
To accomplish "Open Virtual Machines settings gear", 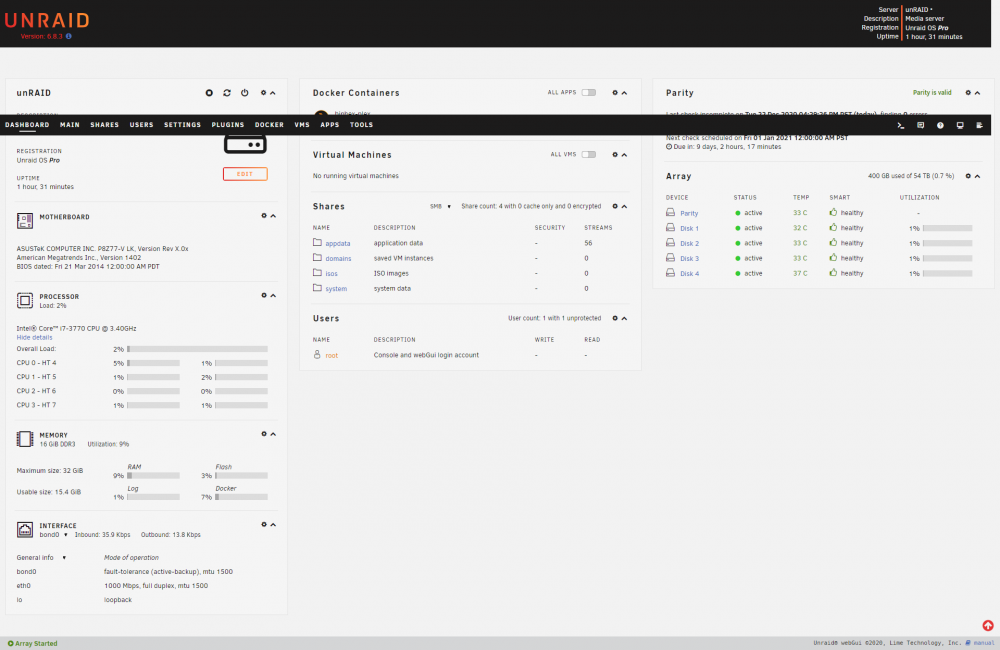I will click(615, 155).
